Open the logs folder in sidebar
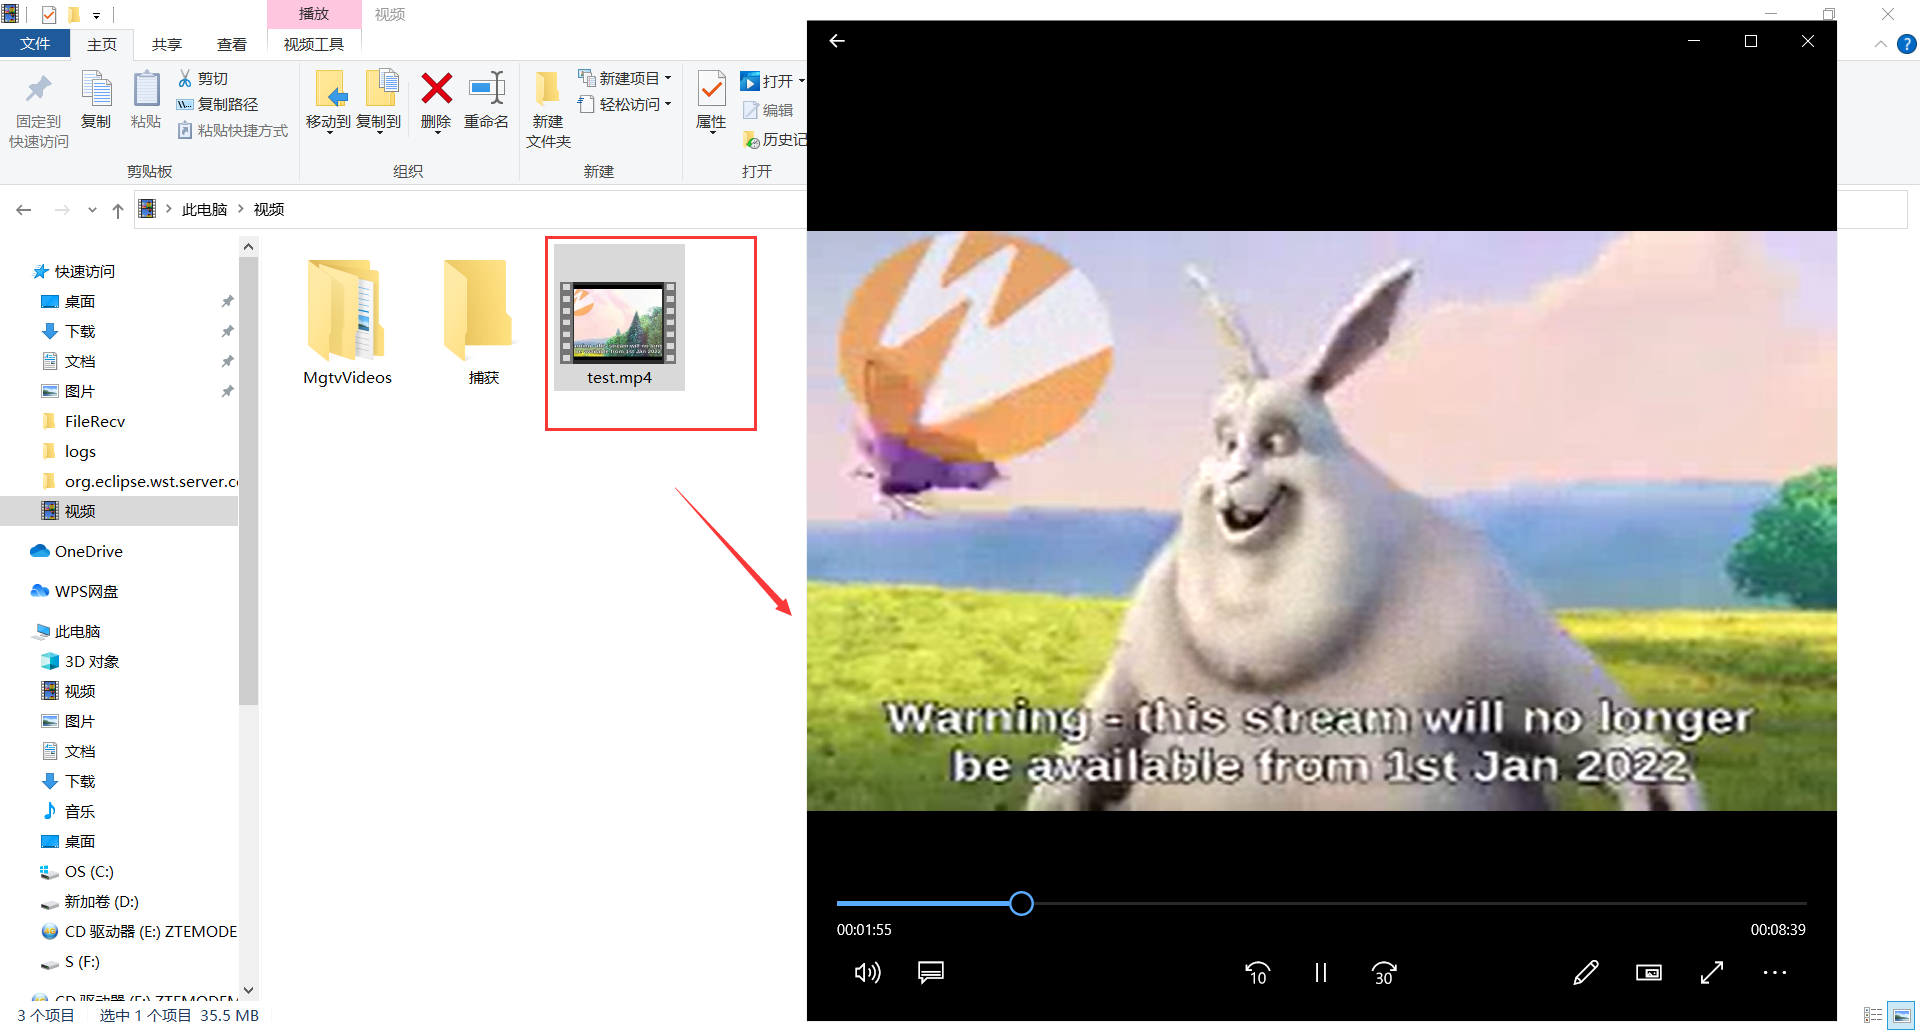This screenshot has width=1920, height=1030. click(80, 451)
